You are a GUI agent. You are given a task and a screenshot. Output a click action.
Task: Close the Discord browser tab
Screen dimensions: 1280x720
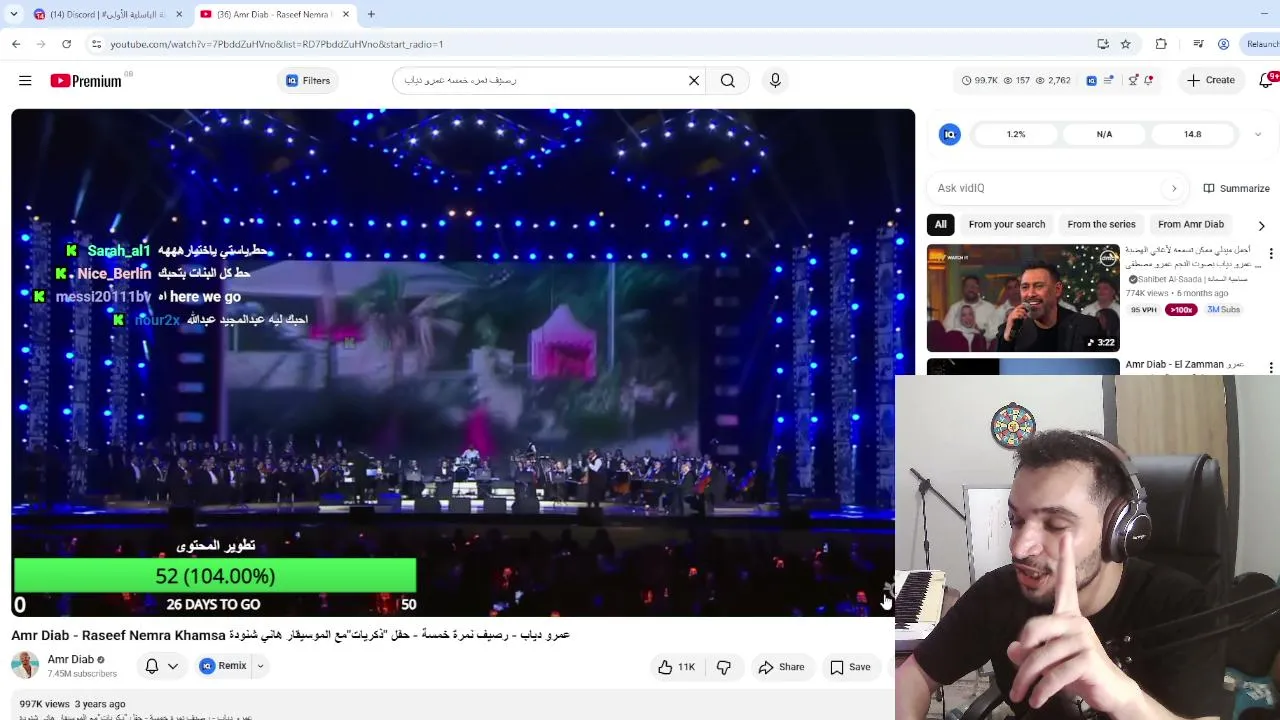180,15
